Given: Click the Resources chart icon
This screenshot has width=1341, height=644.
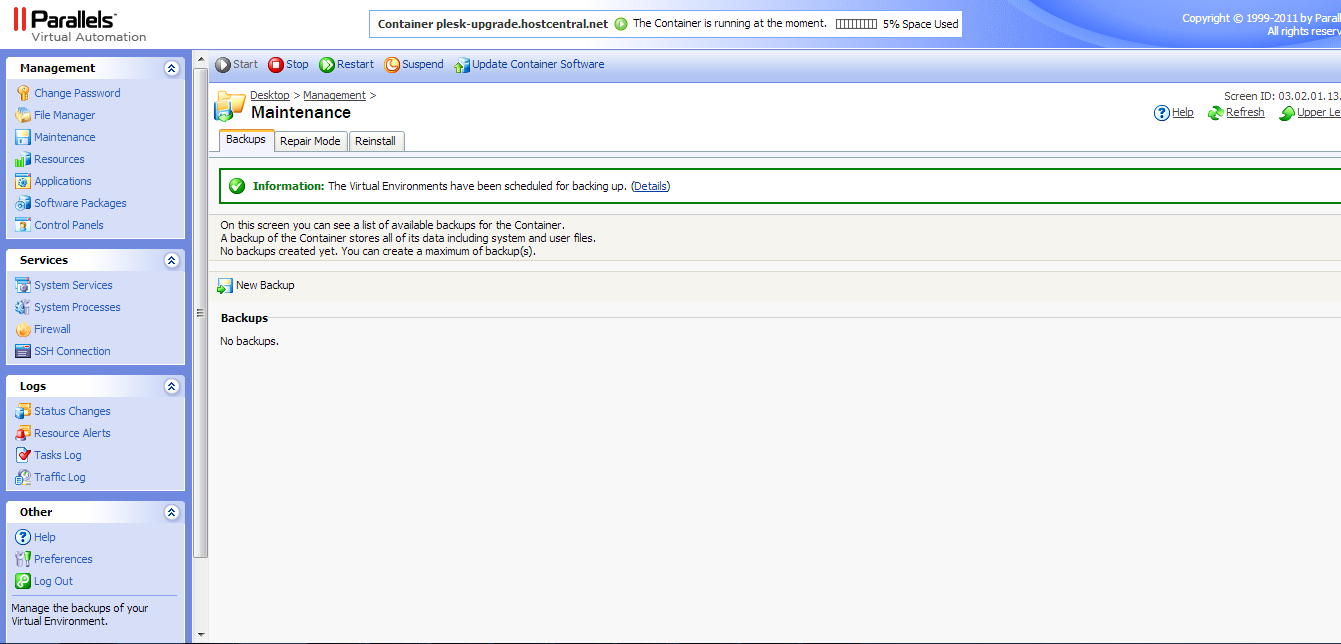Looking at the screenshot, I should coord(23,159).
